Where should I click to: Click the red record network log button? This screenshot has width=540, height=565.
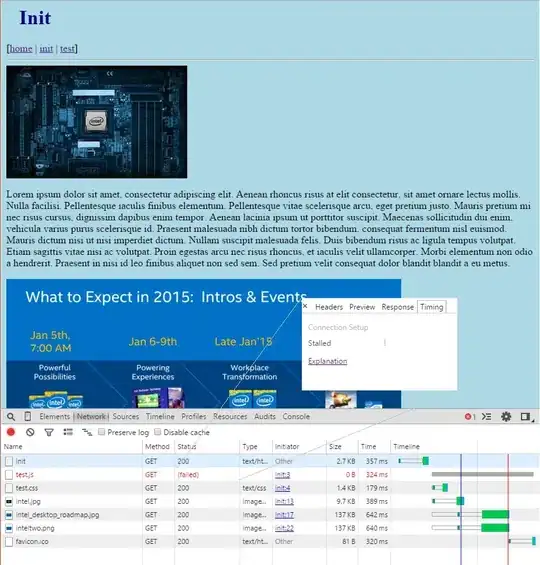pos(11,432)
